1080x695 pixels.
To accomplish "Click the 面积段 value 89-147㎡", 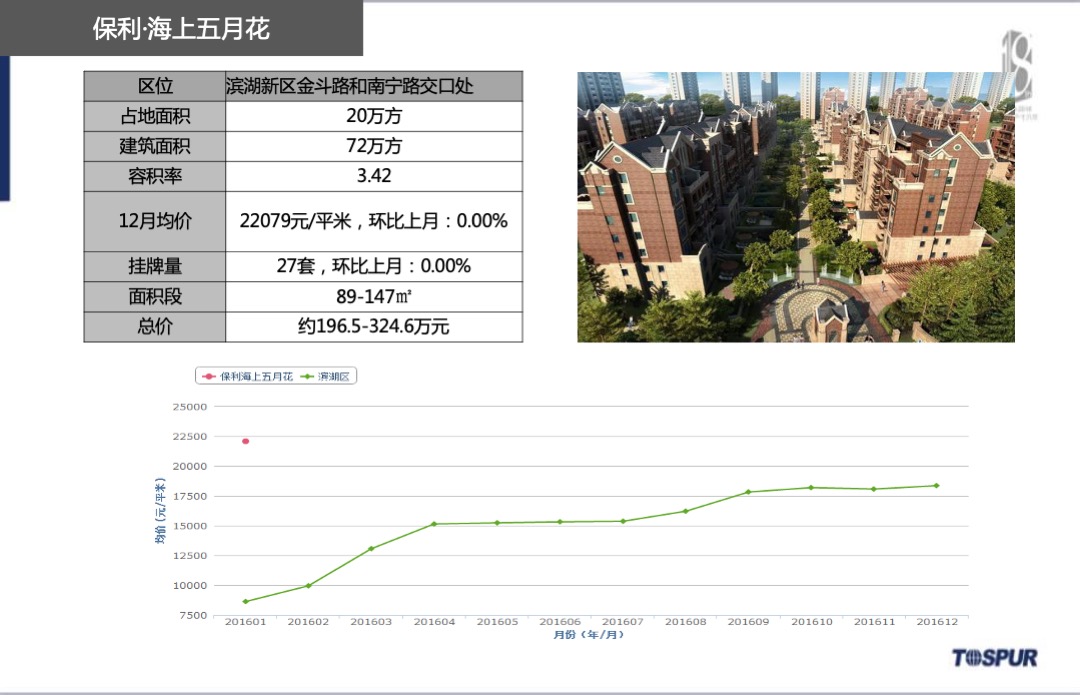I will [x=374, y=296].
